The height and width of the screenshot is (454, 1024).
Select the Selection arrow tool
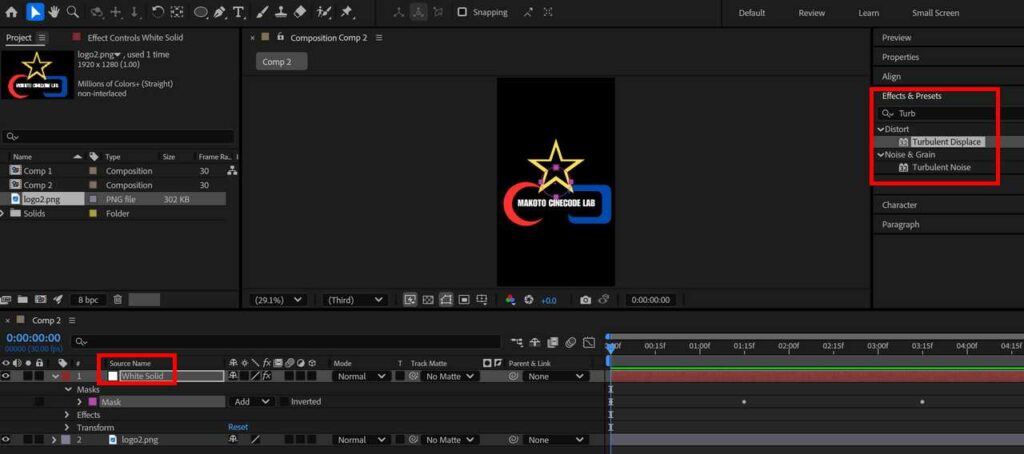(35, 12)
